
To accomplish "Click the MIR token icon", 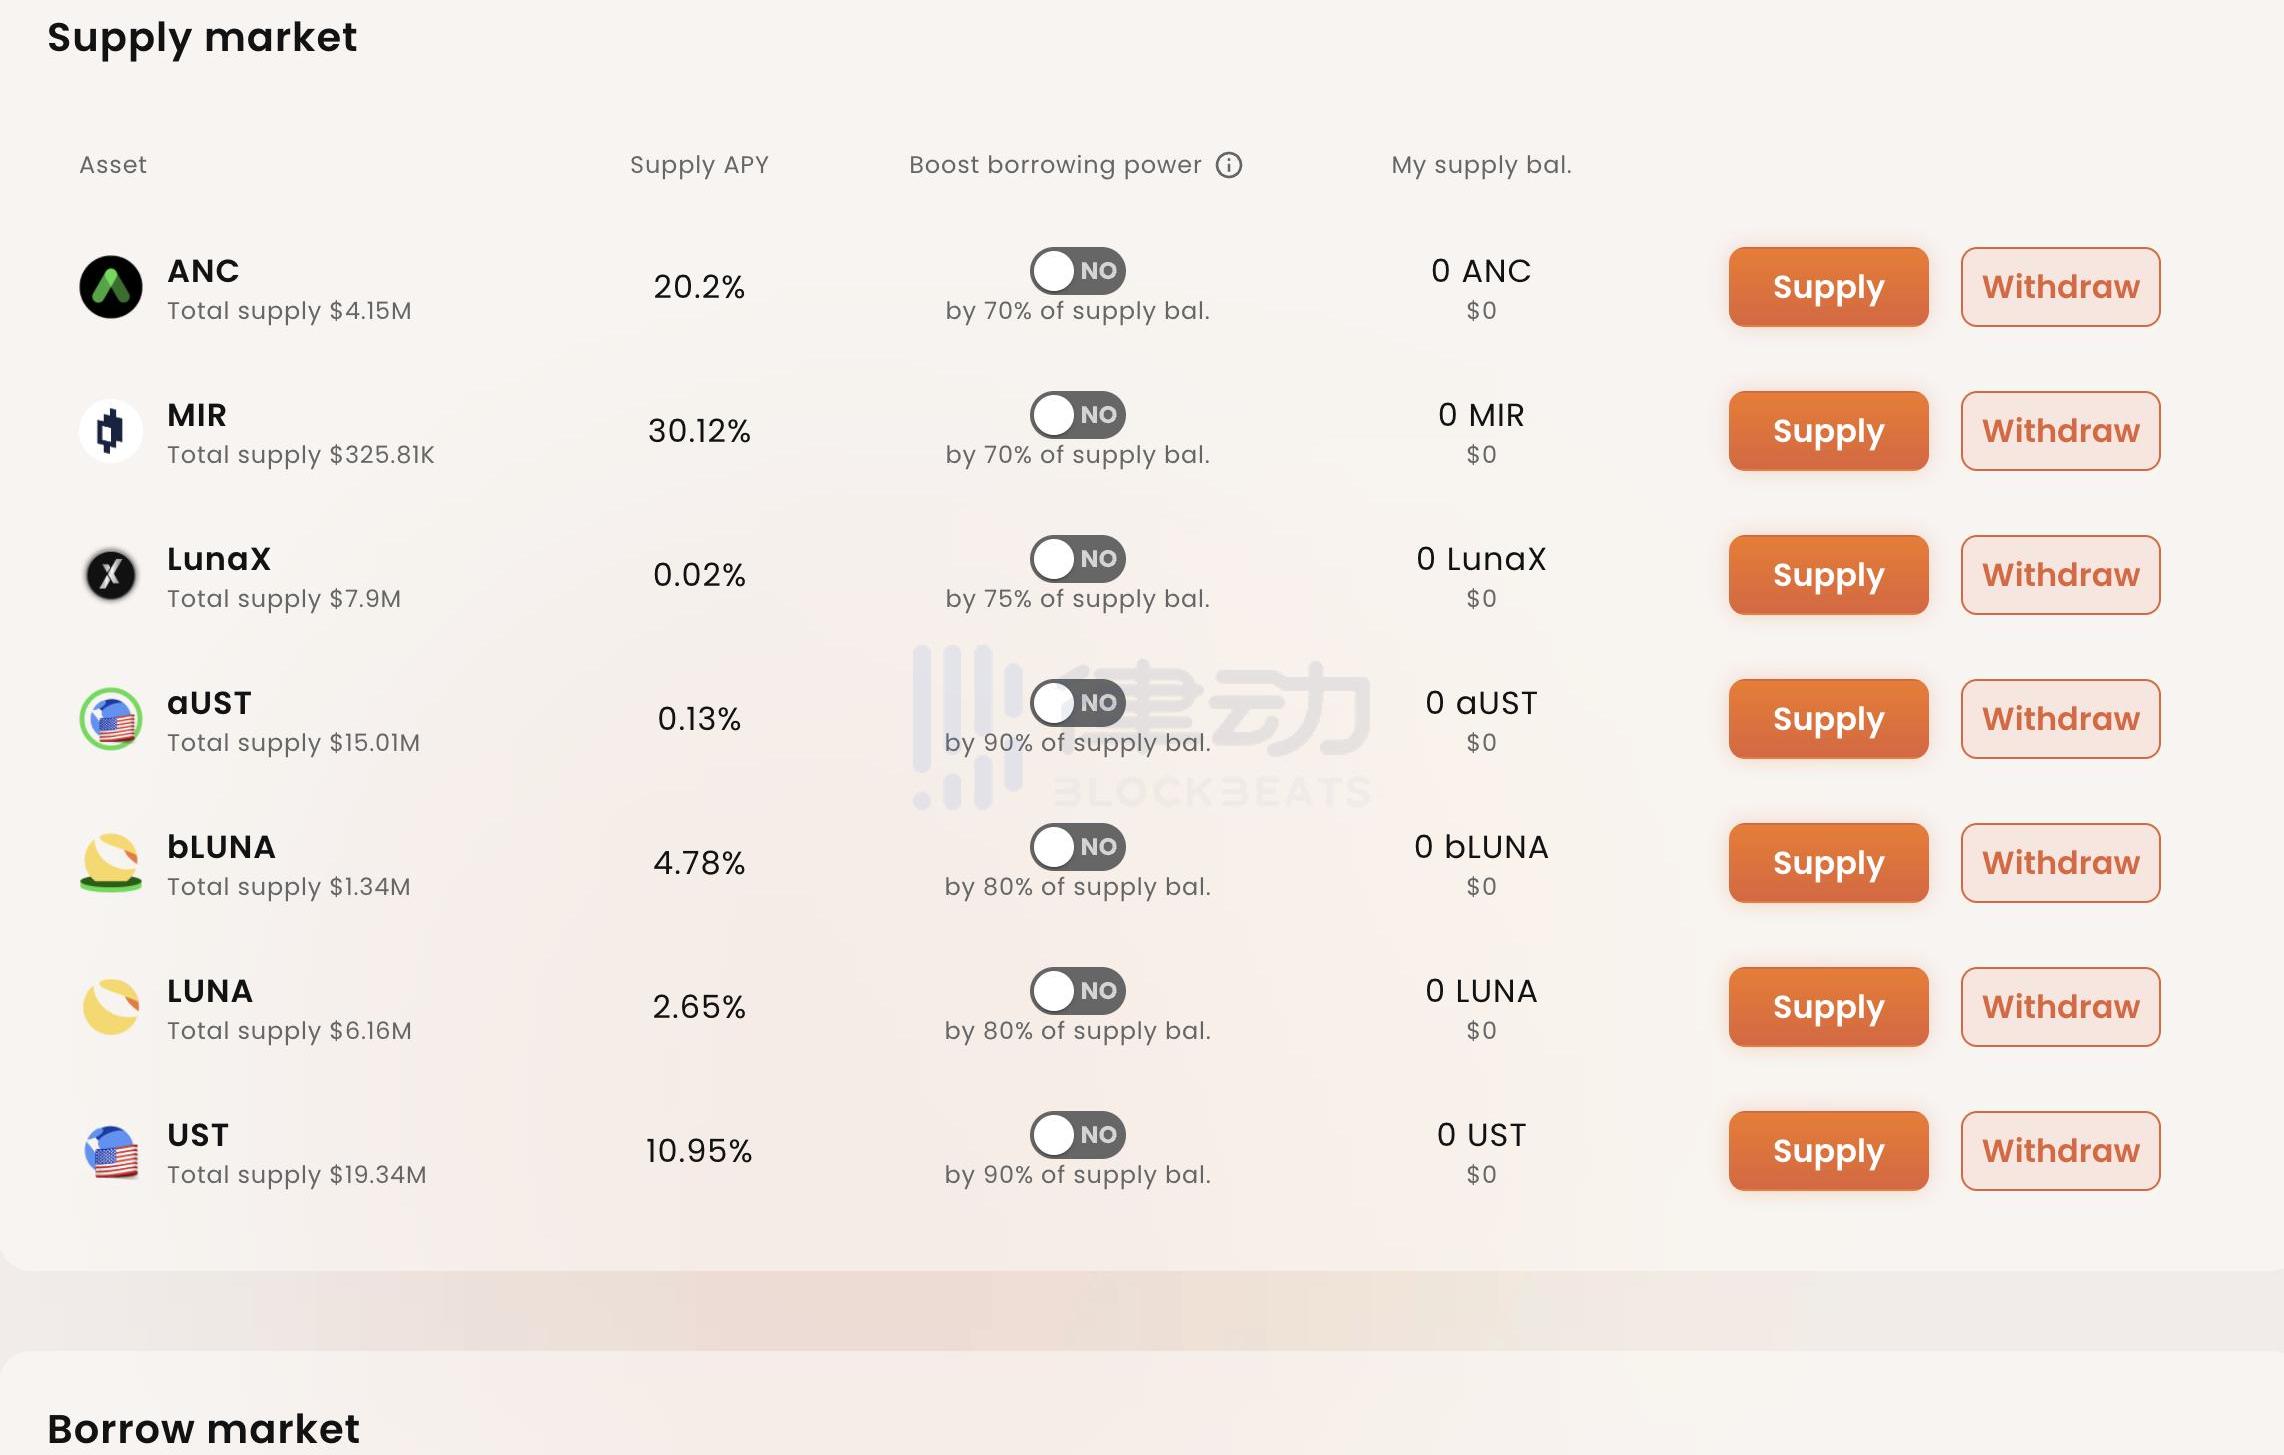I will (x=110, y=431).
